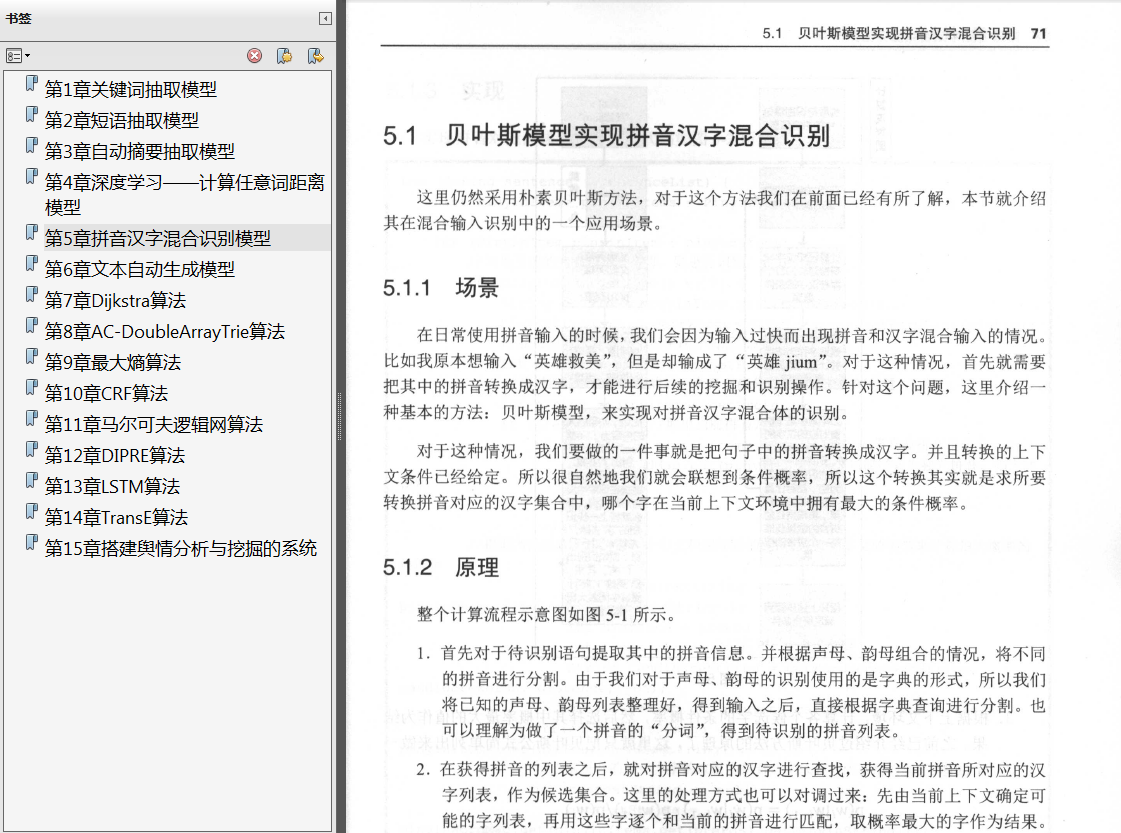Click the bookmark icon beside 第10章CRF算法
The width and height of the screenshot is (1121, 833).
[x=31, y=388]
